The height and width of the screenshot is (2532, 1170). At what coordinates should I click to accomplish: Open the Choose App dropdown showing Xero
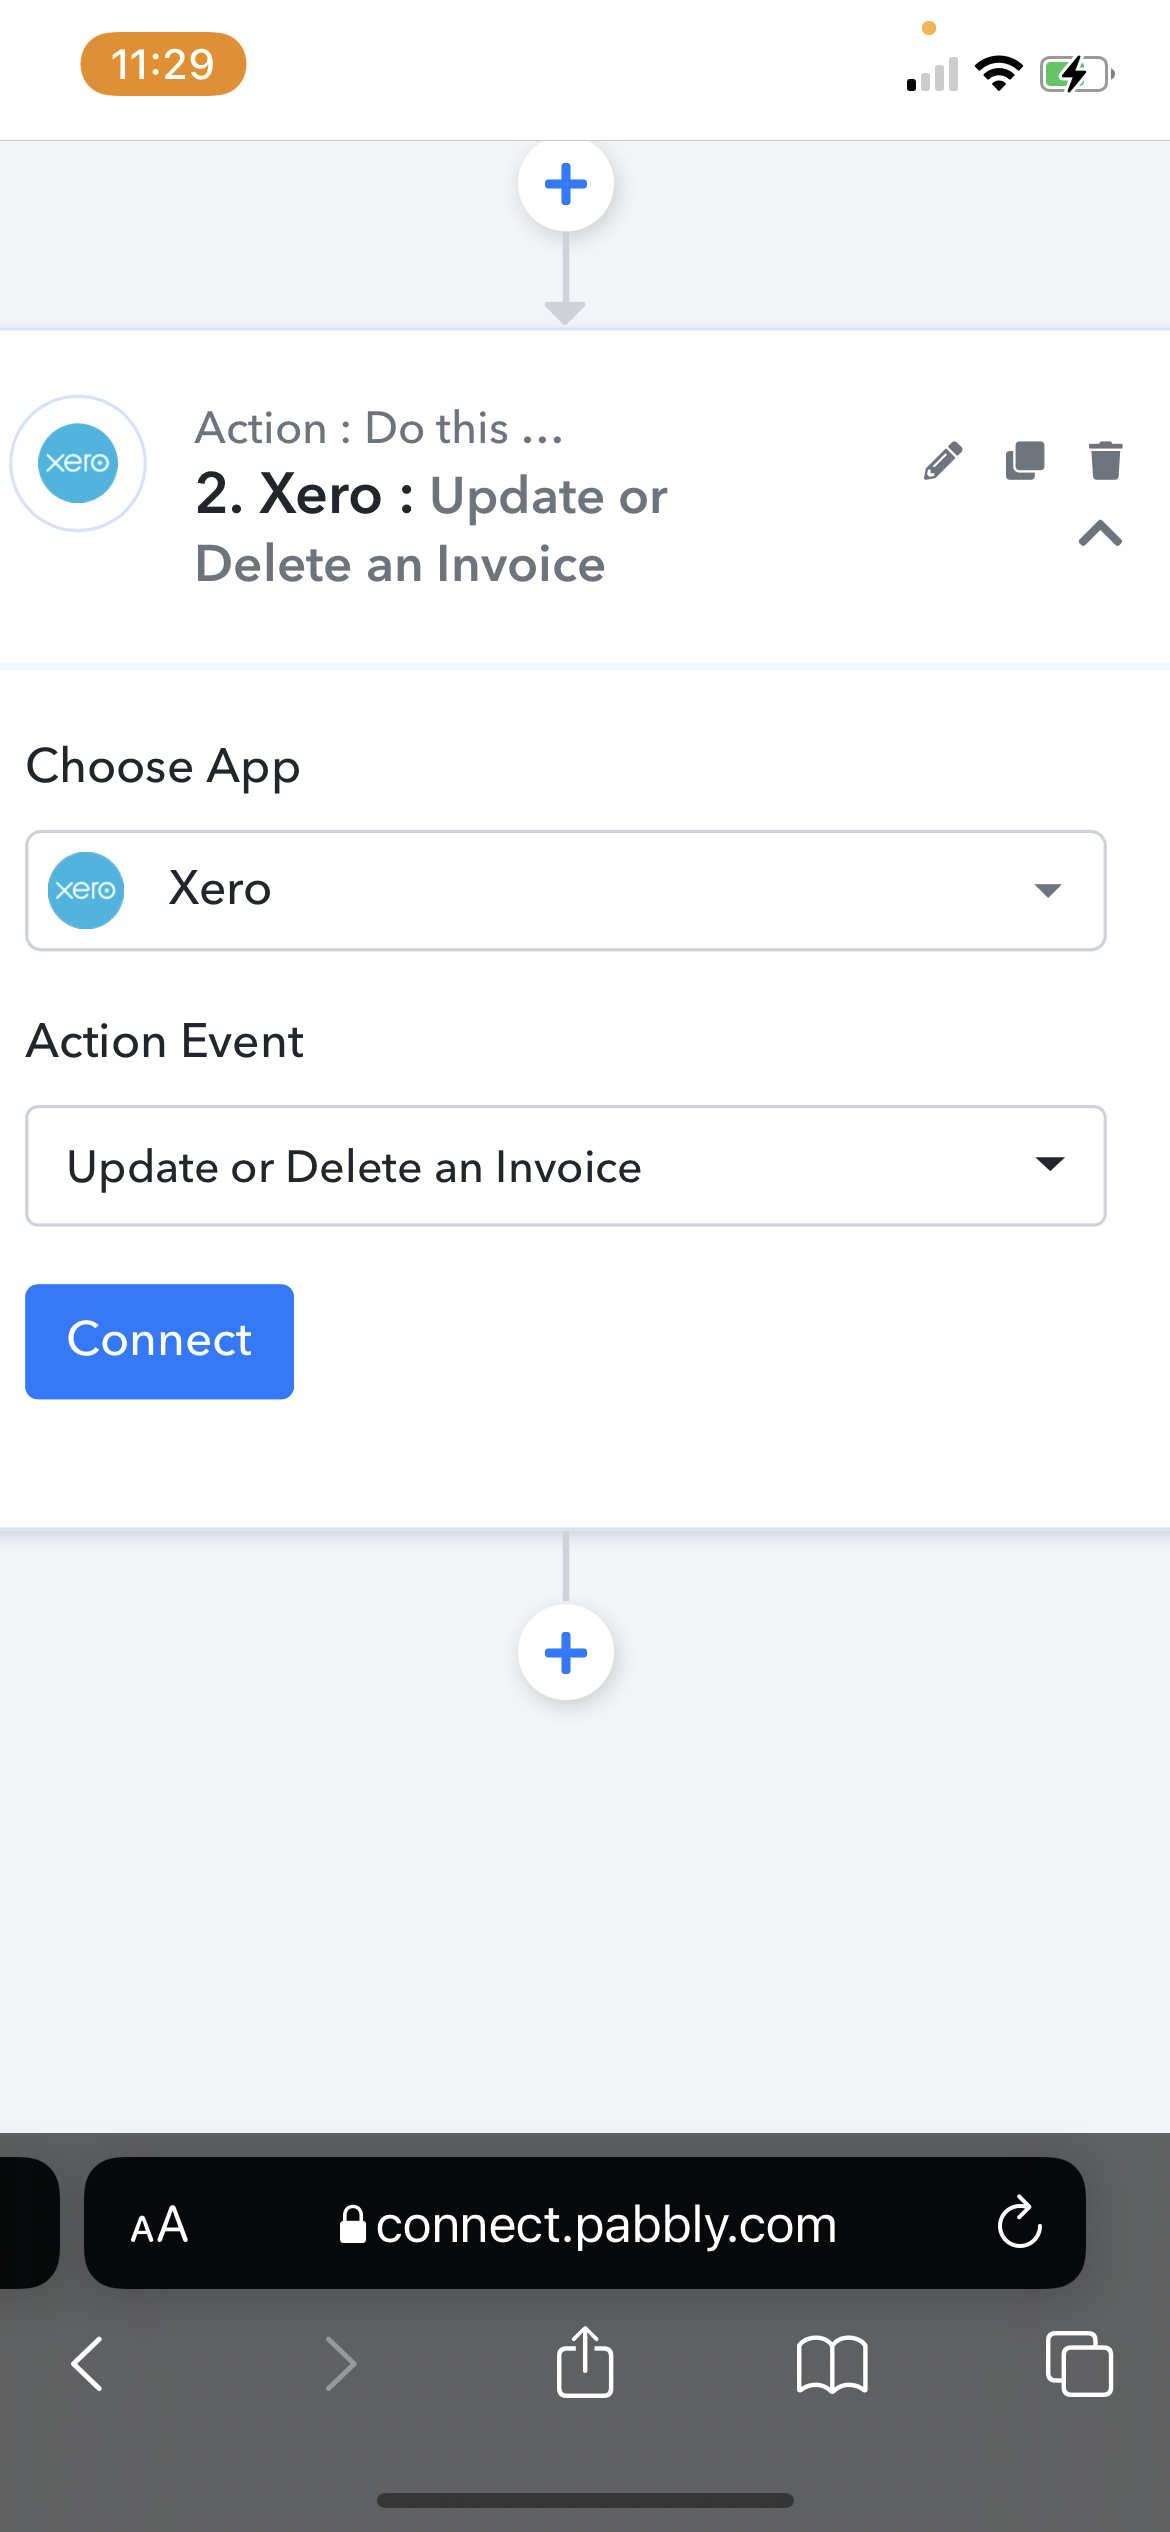pos(566,890)
